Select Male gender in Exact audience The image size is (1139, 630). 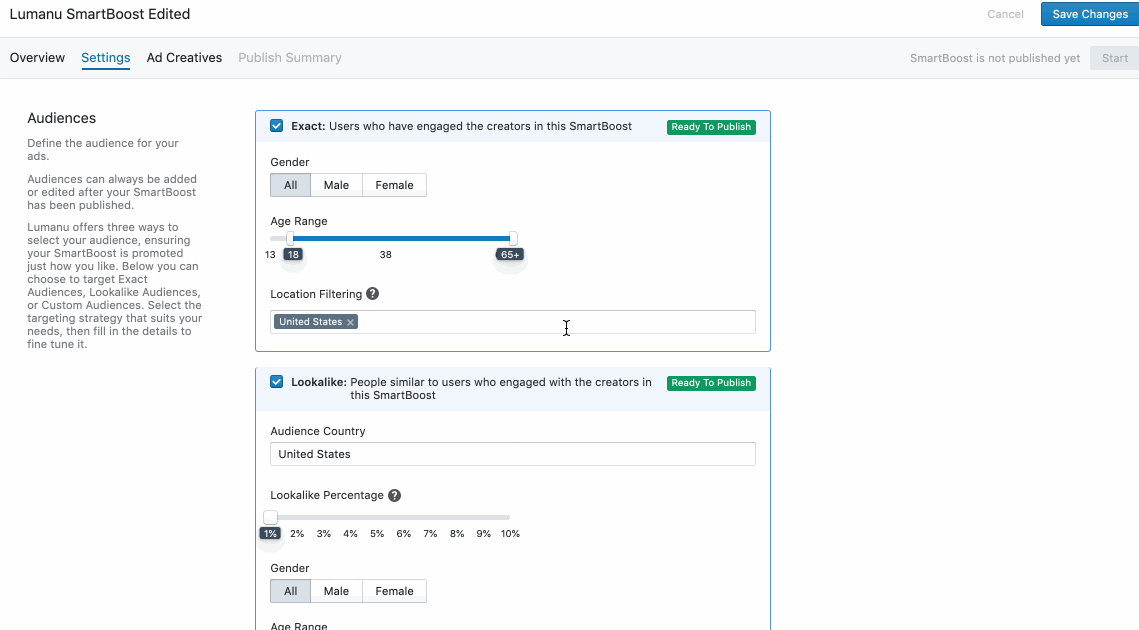pyautogui.click(x=336, y=185)
